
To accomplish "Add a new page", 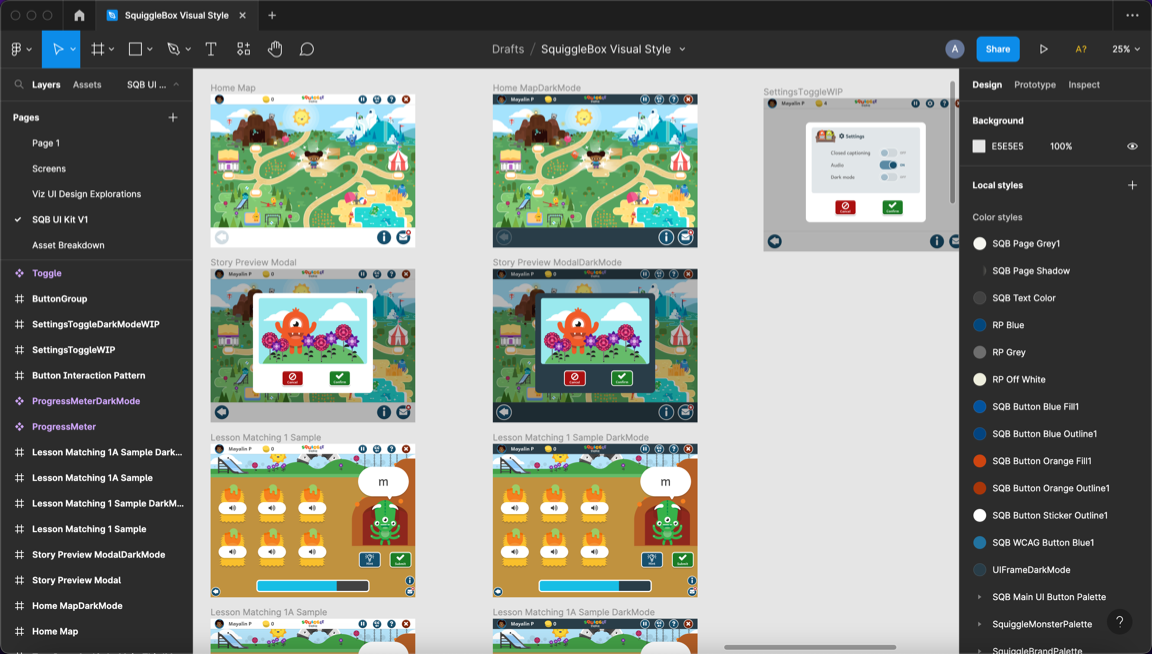I will tap(173, 118).
